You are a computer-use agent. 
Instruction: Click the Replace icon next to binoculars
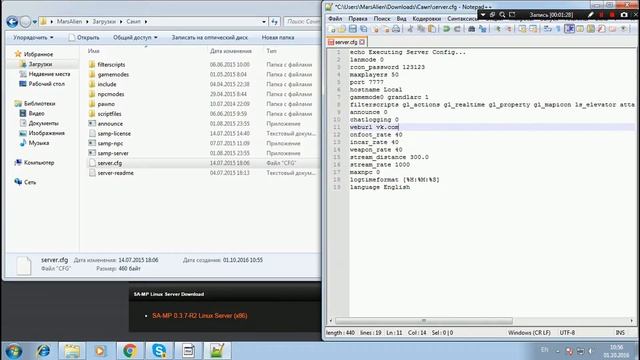(483, 29)
